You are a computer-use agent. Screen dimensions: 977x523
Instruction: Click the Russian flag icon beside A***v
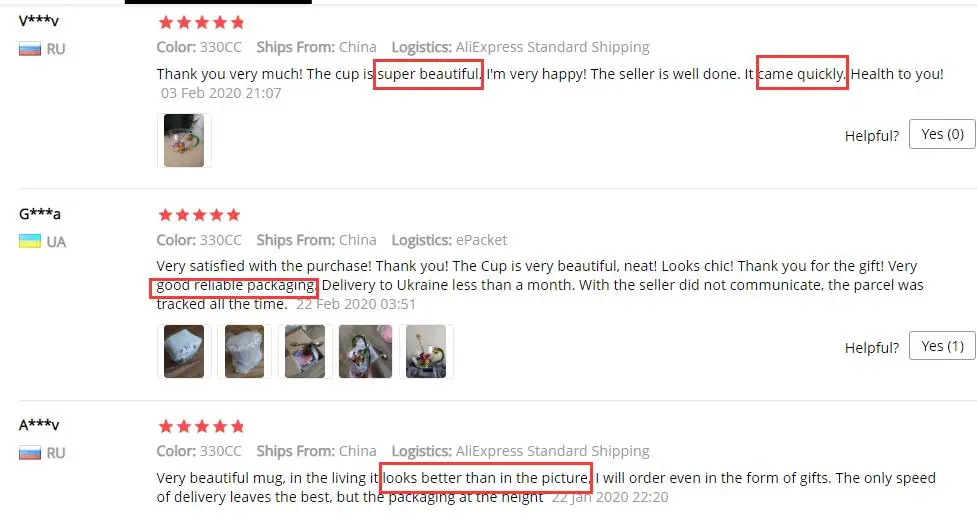click(x=30, y=453)
